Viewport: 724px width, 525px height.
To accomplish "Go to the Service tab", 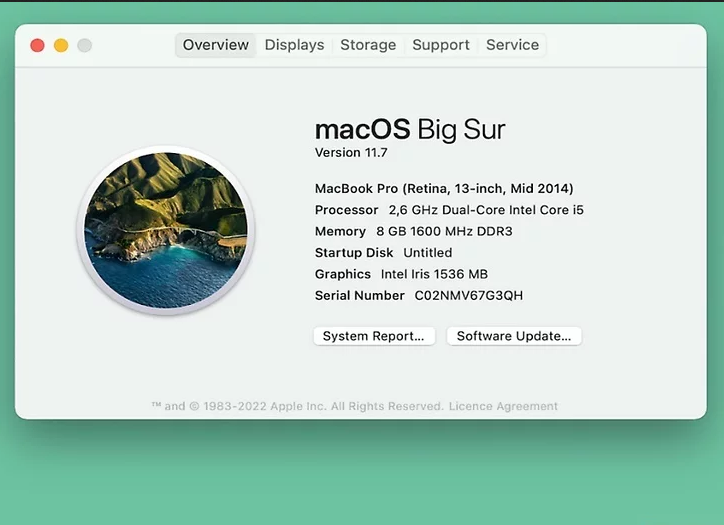I will (x=512, y=45).
